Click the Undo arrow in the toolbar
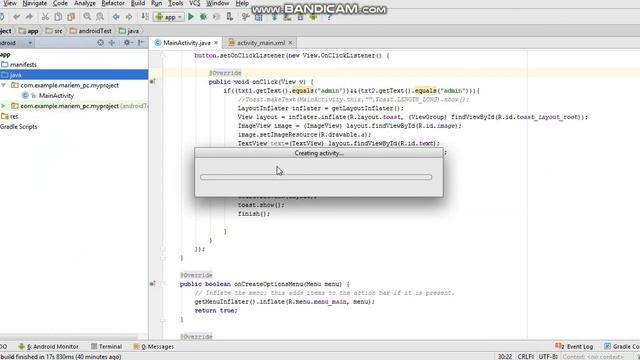Viewport: 640px width, 360px height. (x=16, y=17)
